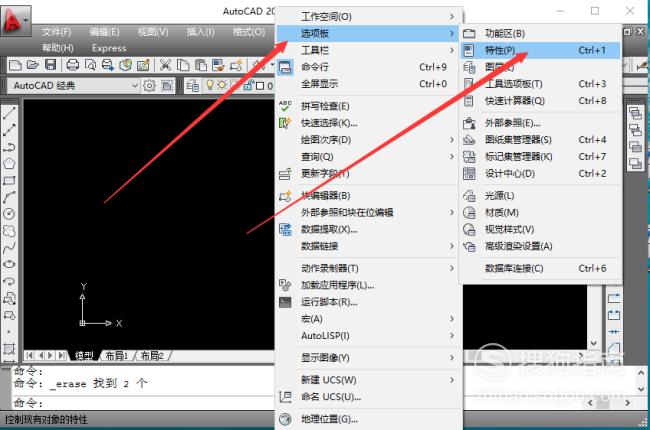Select the Construction Line tool
Image resolution: width=650 pixels, height=430 pixels.
[9, 130]
